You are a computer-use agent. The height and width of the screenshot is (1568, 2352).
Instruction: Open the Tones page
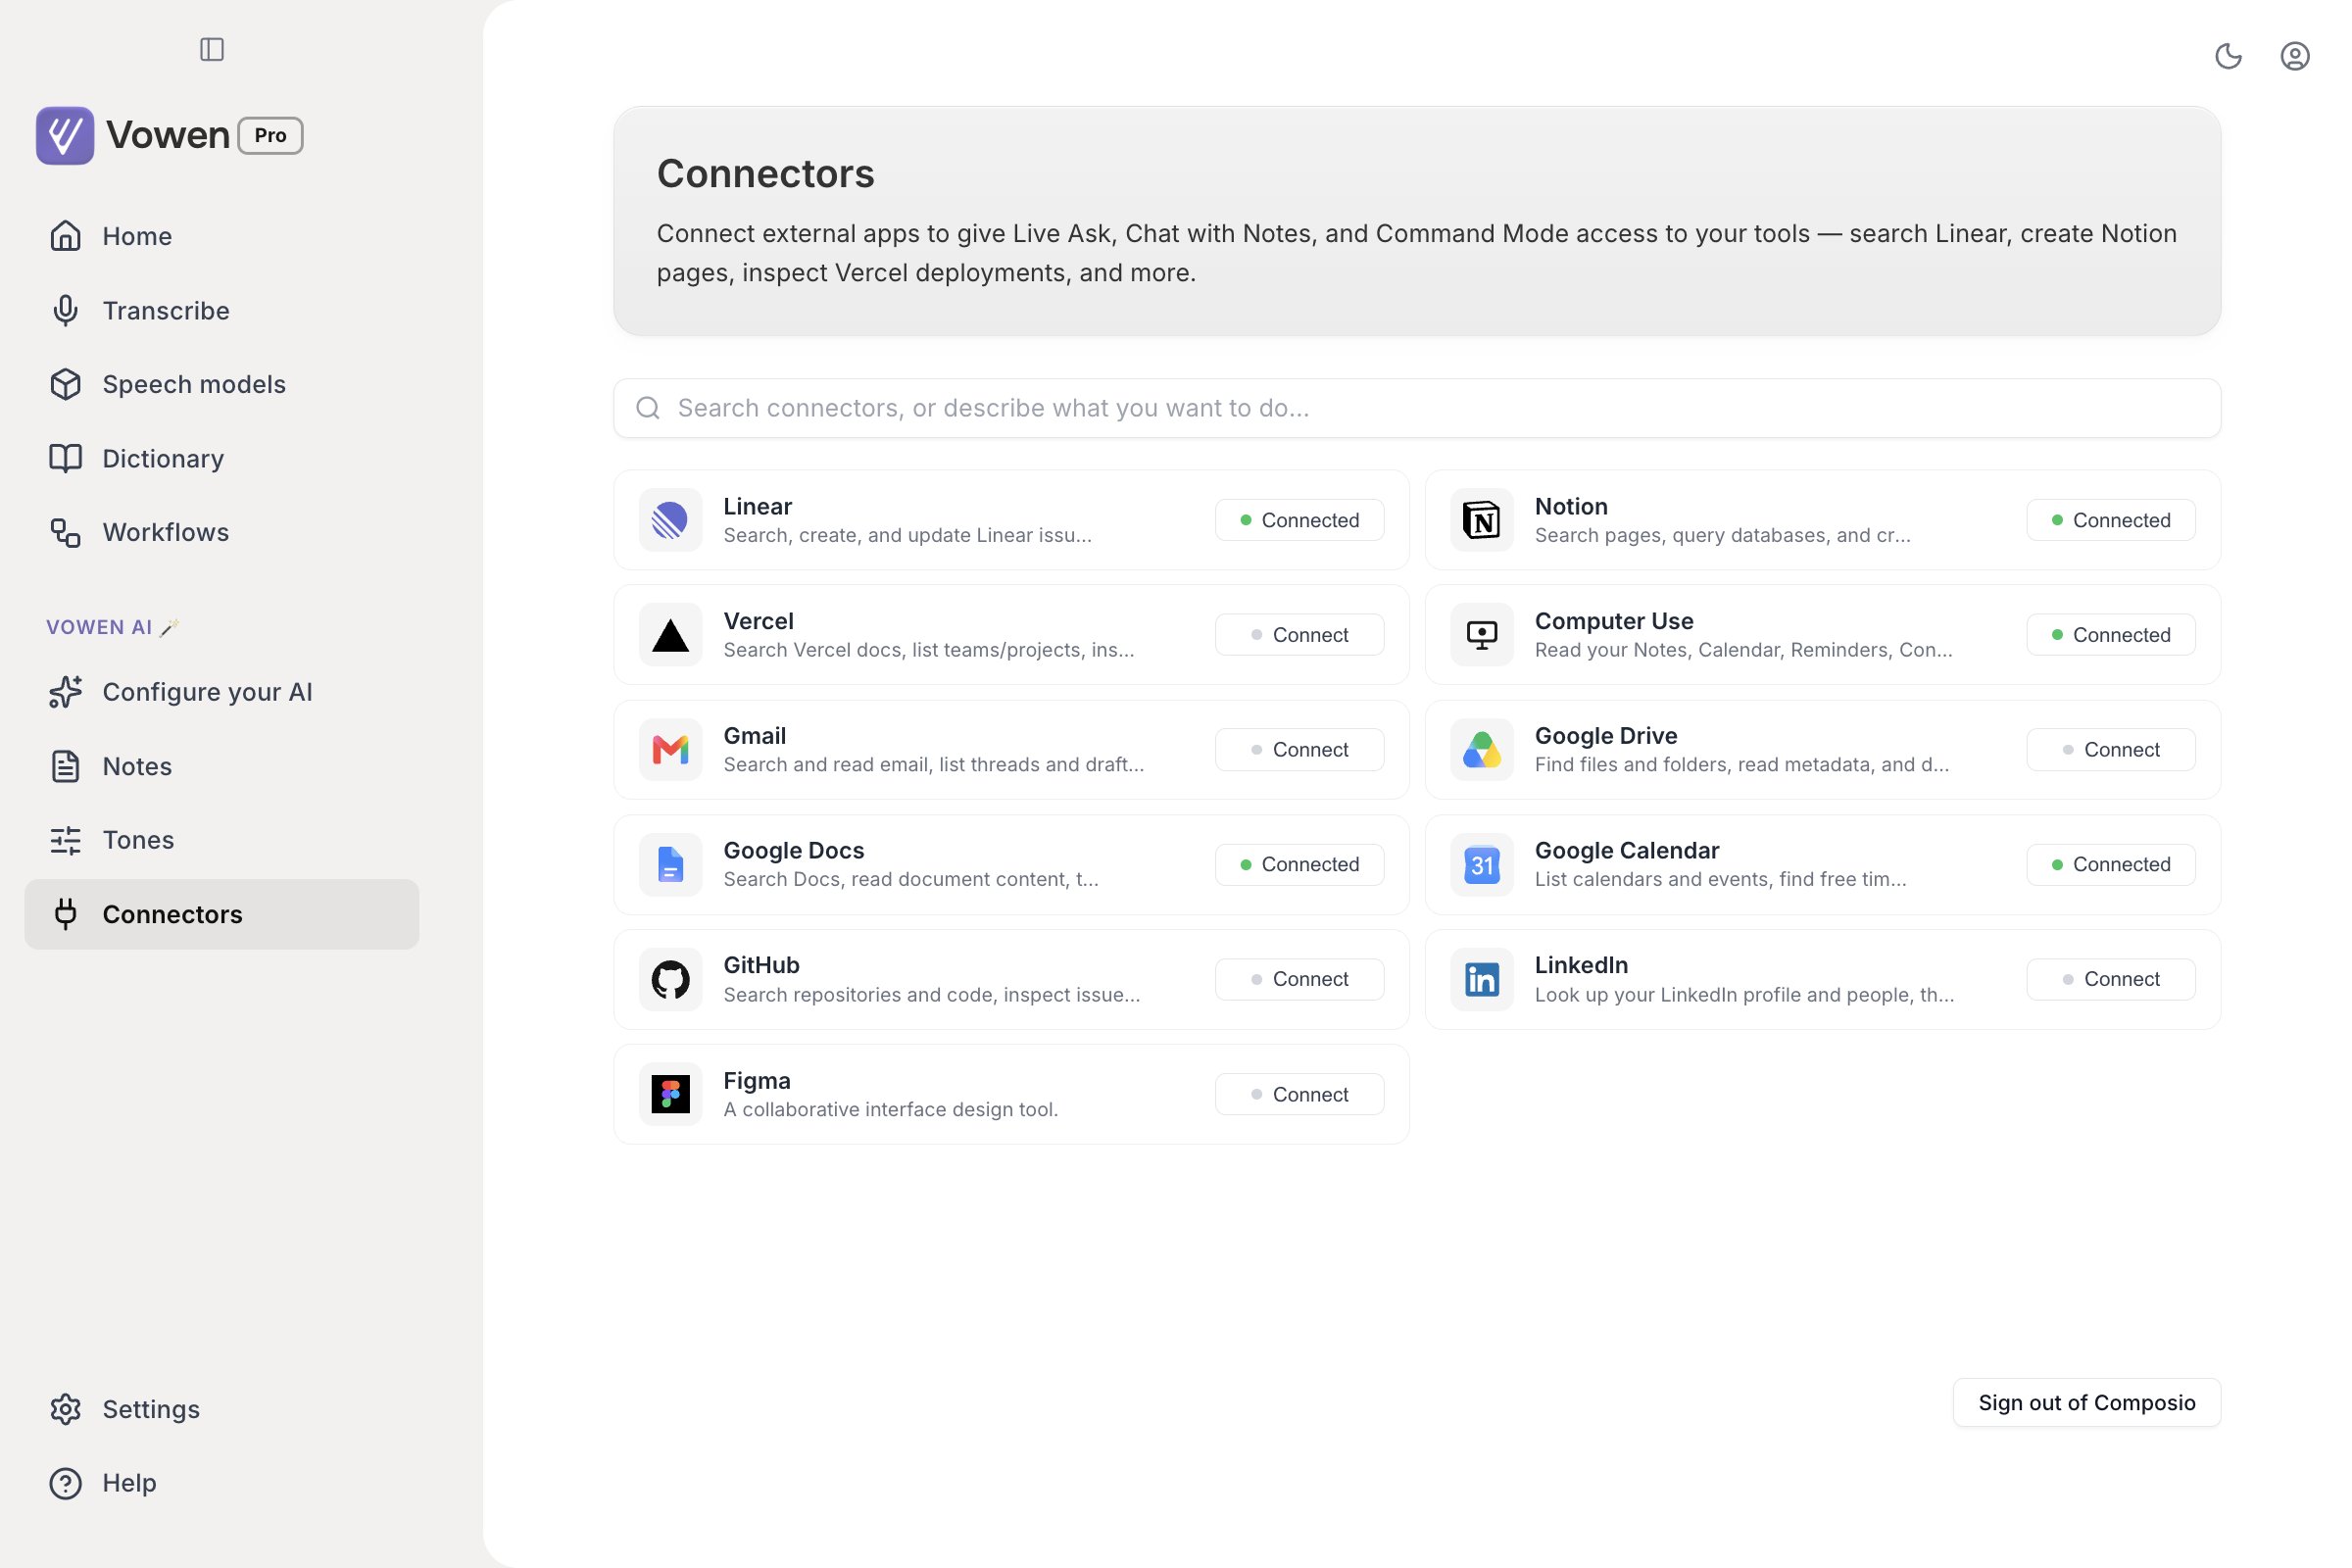221,840
